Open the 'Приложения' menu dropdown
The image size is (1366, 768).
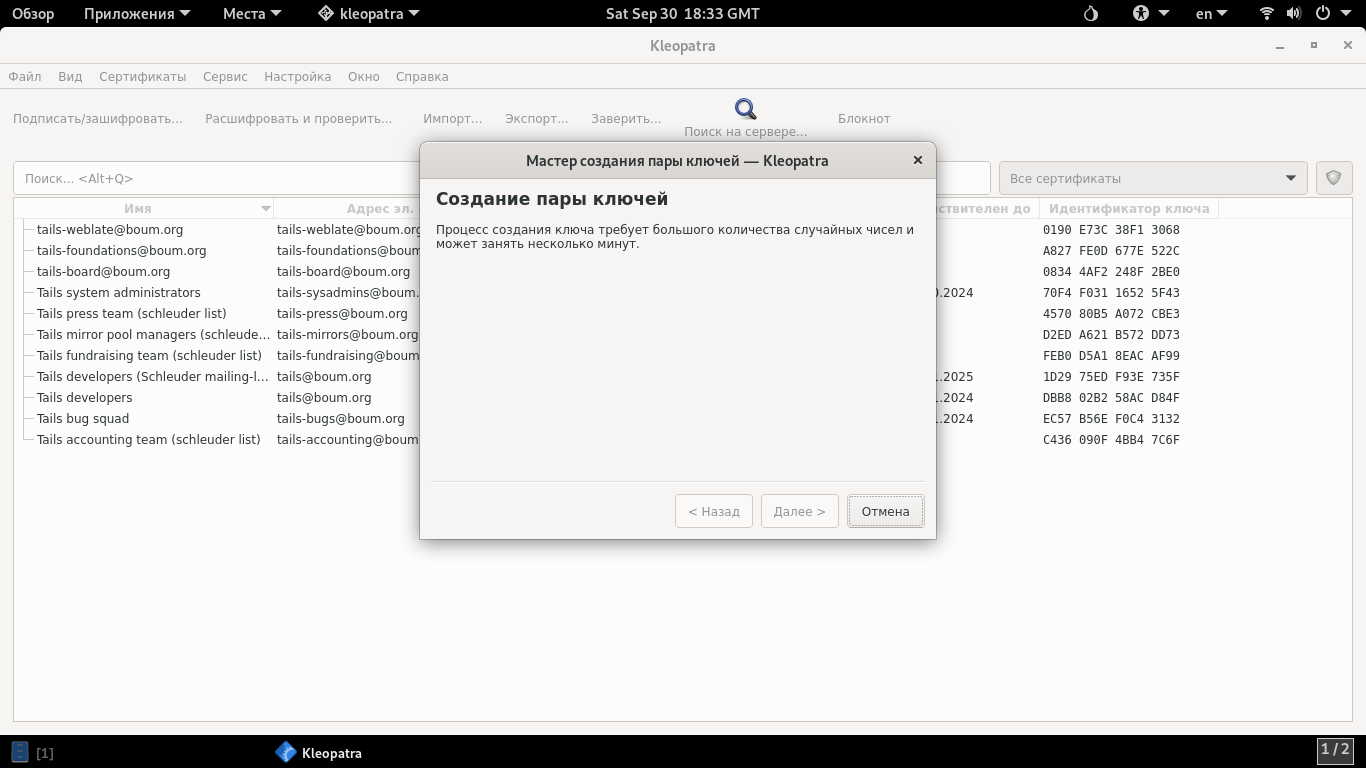point(136,14)
